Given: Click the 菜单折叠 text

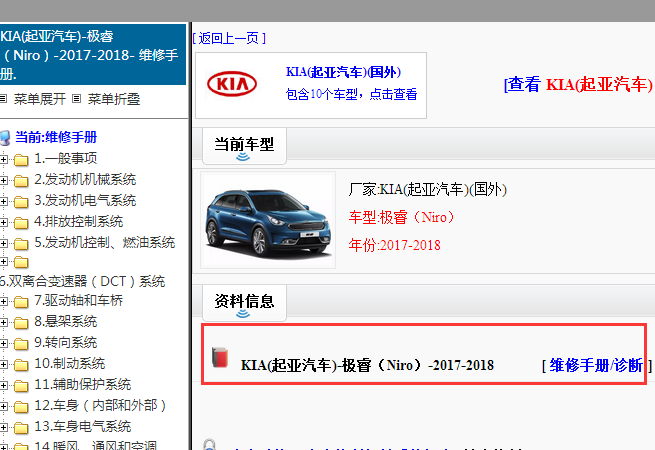Looking at the screenshot, I should pos(114,99).
